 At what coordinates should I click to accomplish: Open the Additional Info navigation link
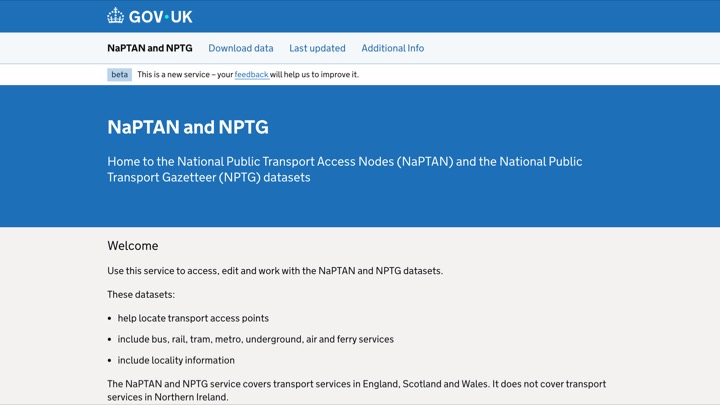(393, 48)
